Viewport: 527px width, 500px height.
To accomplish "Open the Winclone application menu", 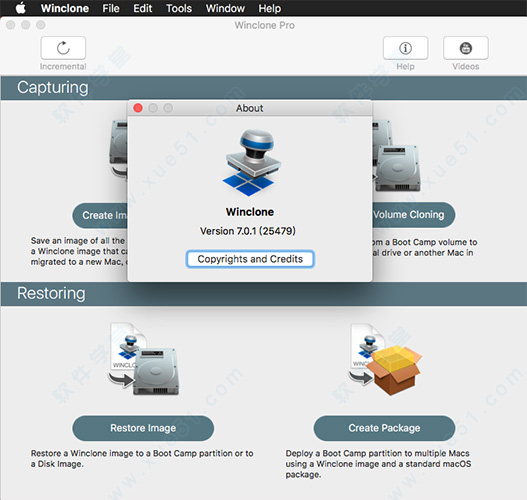I will [x=65, y=8].
